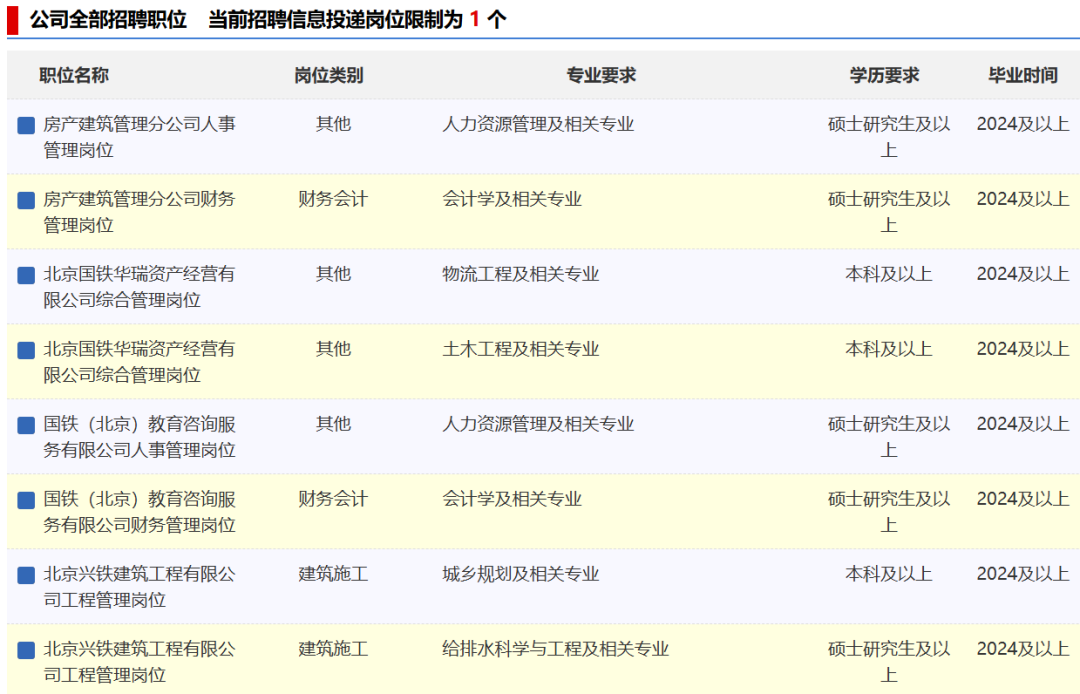The height and width of the screenshot is (694, 1080).
Task: Click the 毕业时间 column header
Action: pyautogui.click(x=1022, y=75)
